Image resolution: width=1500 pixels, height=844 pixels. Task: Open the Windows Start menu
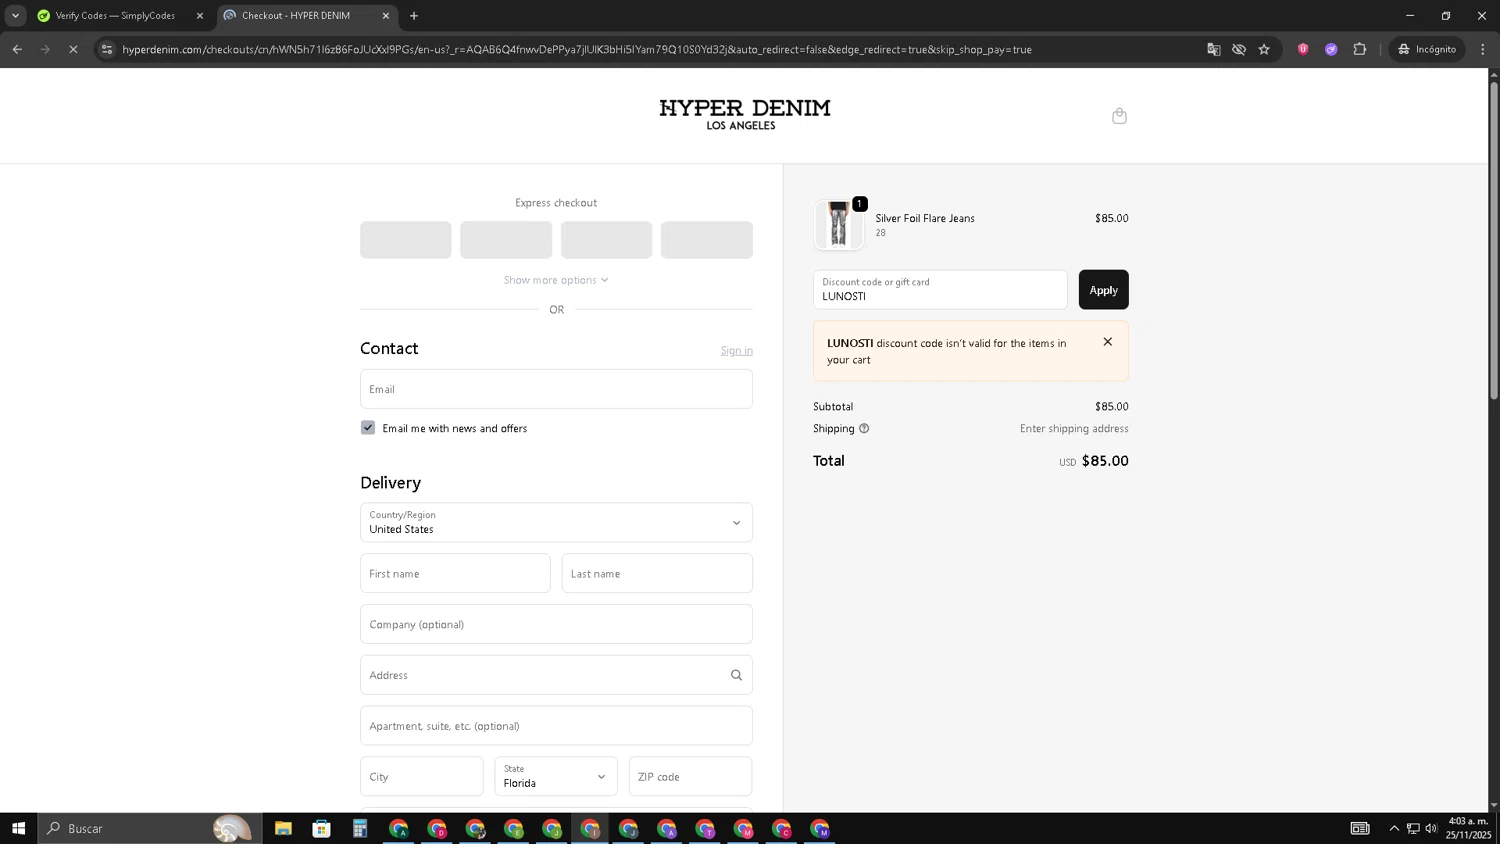tap(18, 828)
